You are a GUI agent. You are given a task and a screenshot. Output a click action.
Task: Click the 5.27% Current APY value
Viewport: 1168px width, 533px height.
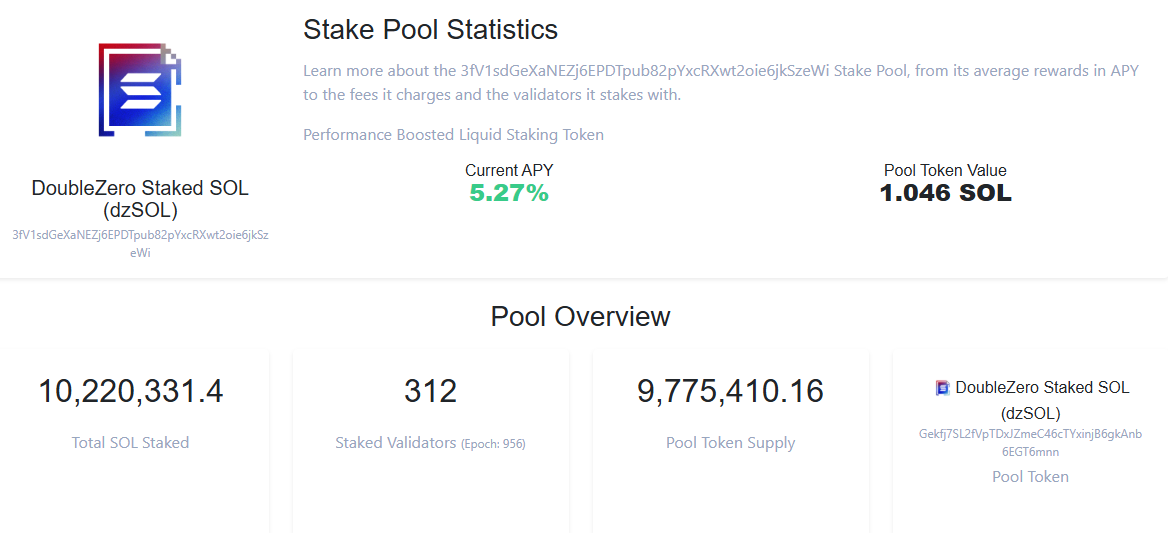pos(509,193)
